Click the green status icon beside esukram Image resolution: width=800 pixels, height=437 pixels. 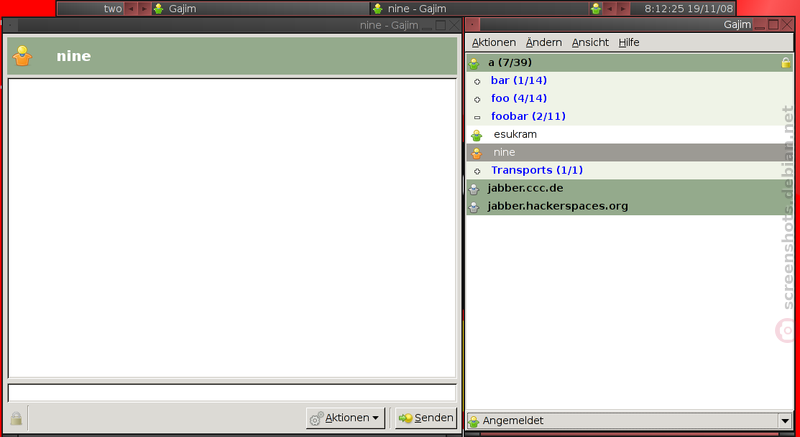[477, 135]
